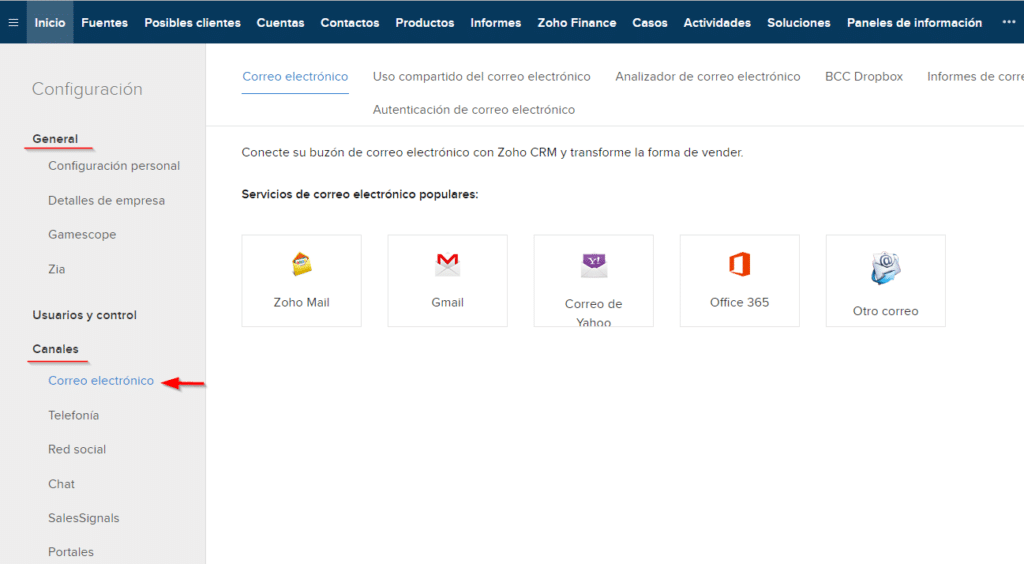Open the Fuentes module
The height and width of the screenshot is (564, 1024).
click(104, 22)
